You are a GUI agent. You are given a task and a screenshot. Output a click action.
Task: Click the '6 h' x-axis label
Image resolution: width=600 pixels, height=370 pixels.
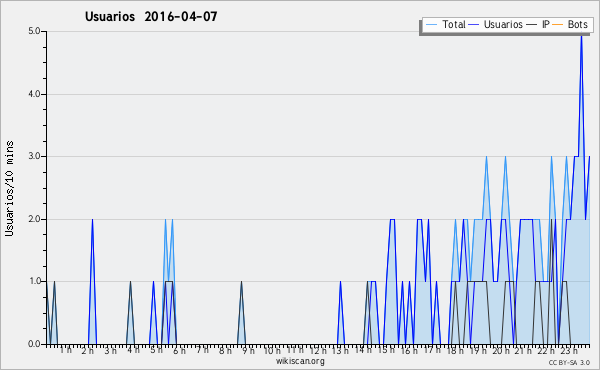pyautogui.click(x=179, y=351)
